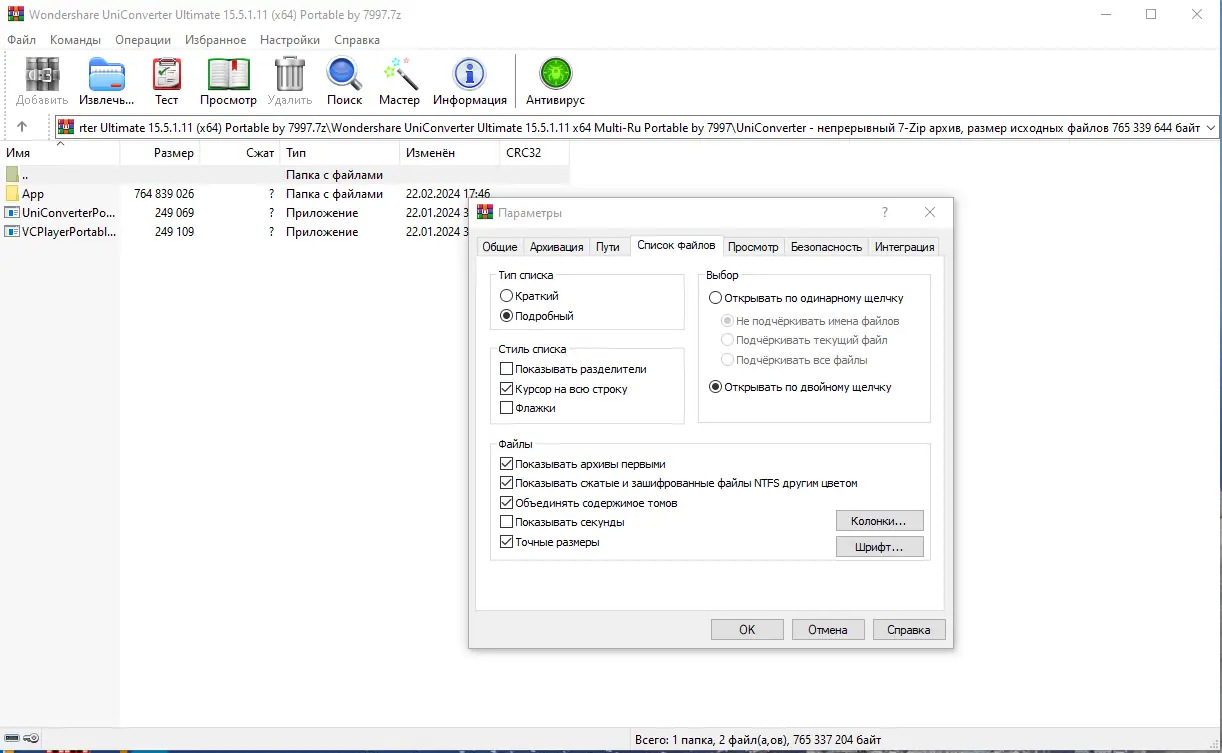Screen dimensions: 1222x753
Task: Select Открывать по двойному щелчку
Action: tap(715, 387)
